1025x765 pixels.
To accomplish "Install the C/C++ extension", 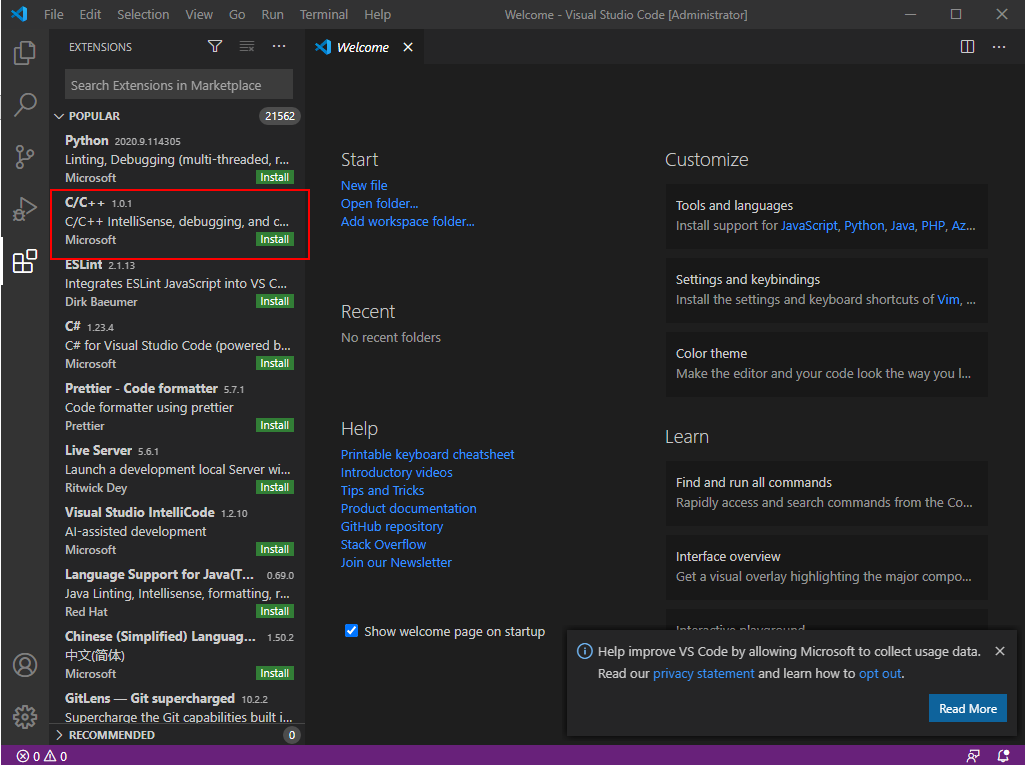I will coord(274,240).
